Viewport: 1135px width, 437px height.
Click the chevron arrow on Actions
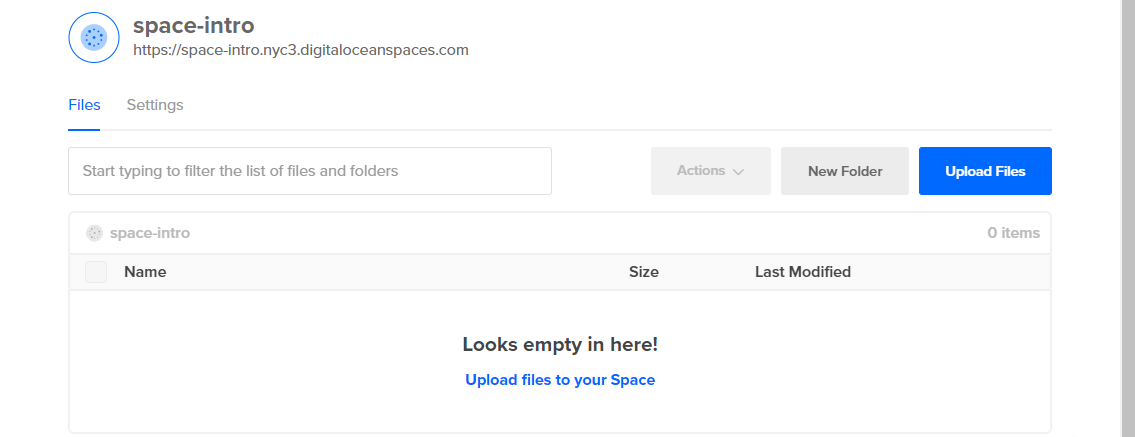coord(738,172)
